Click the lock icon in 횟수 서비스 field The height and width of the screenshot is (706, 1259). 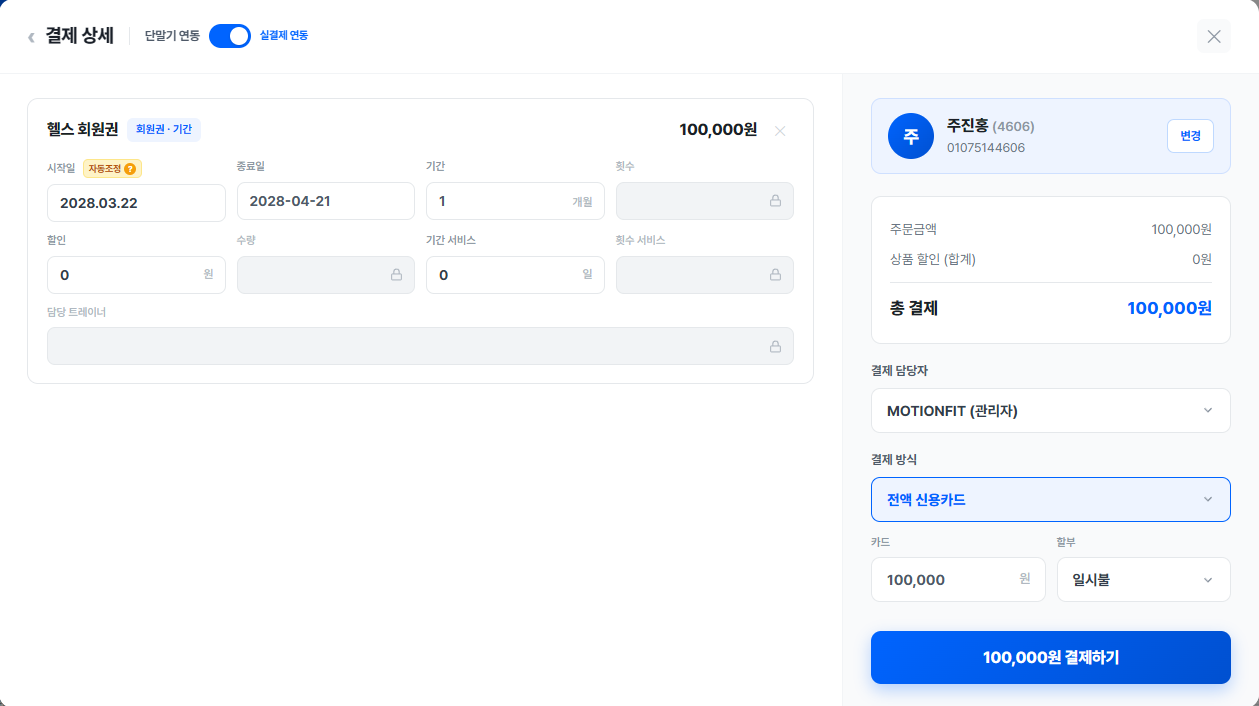point(775,274)
